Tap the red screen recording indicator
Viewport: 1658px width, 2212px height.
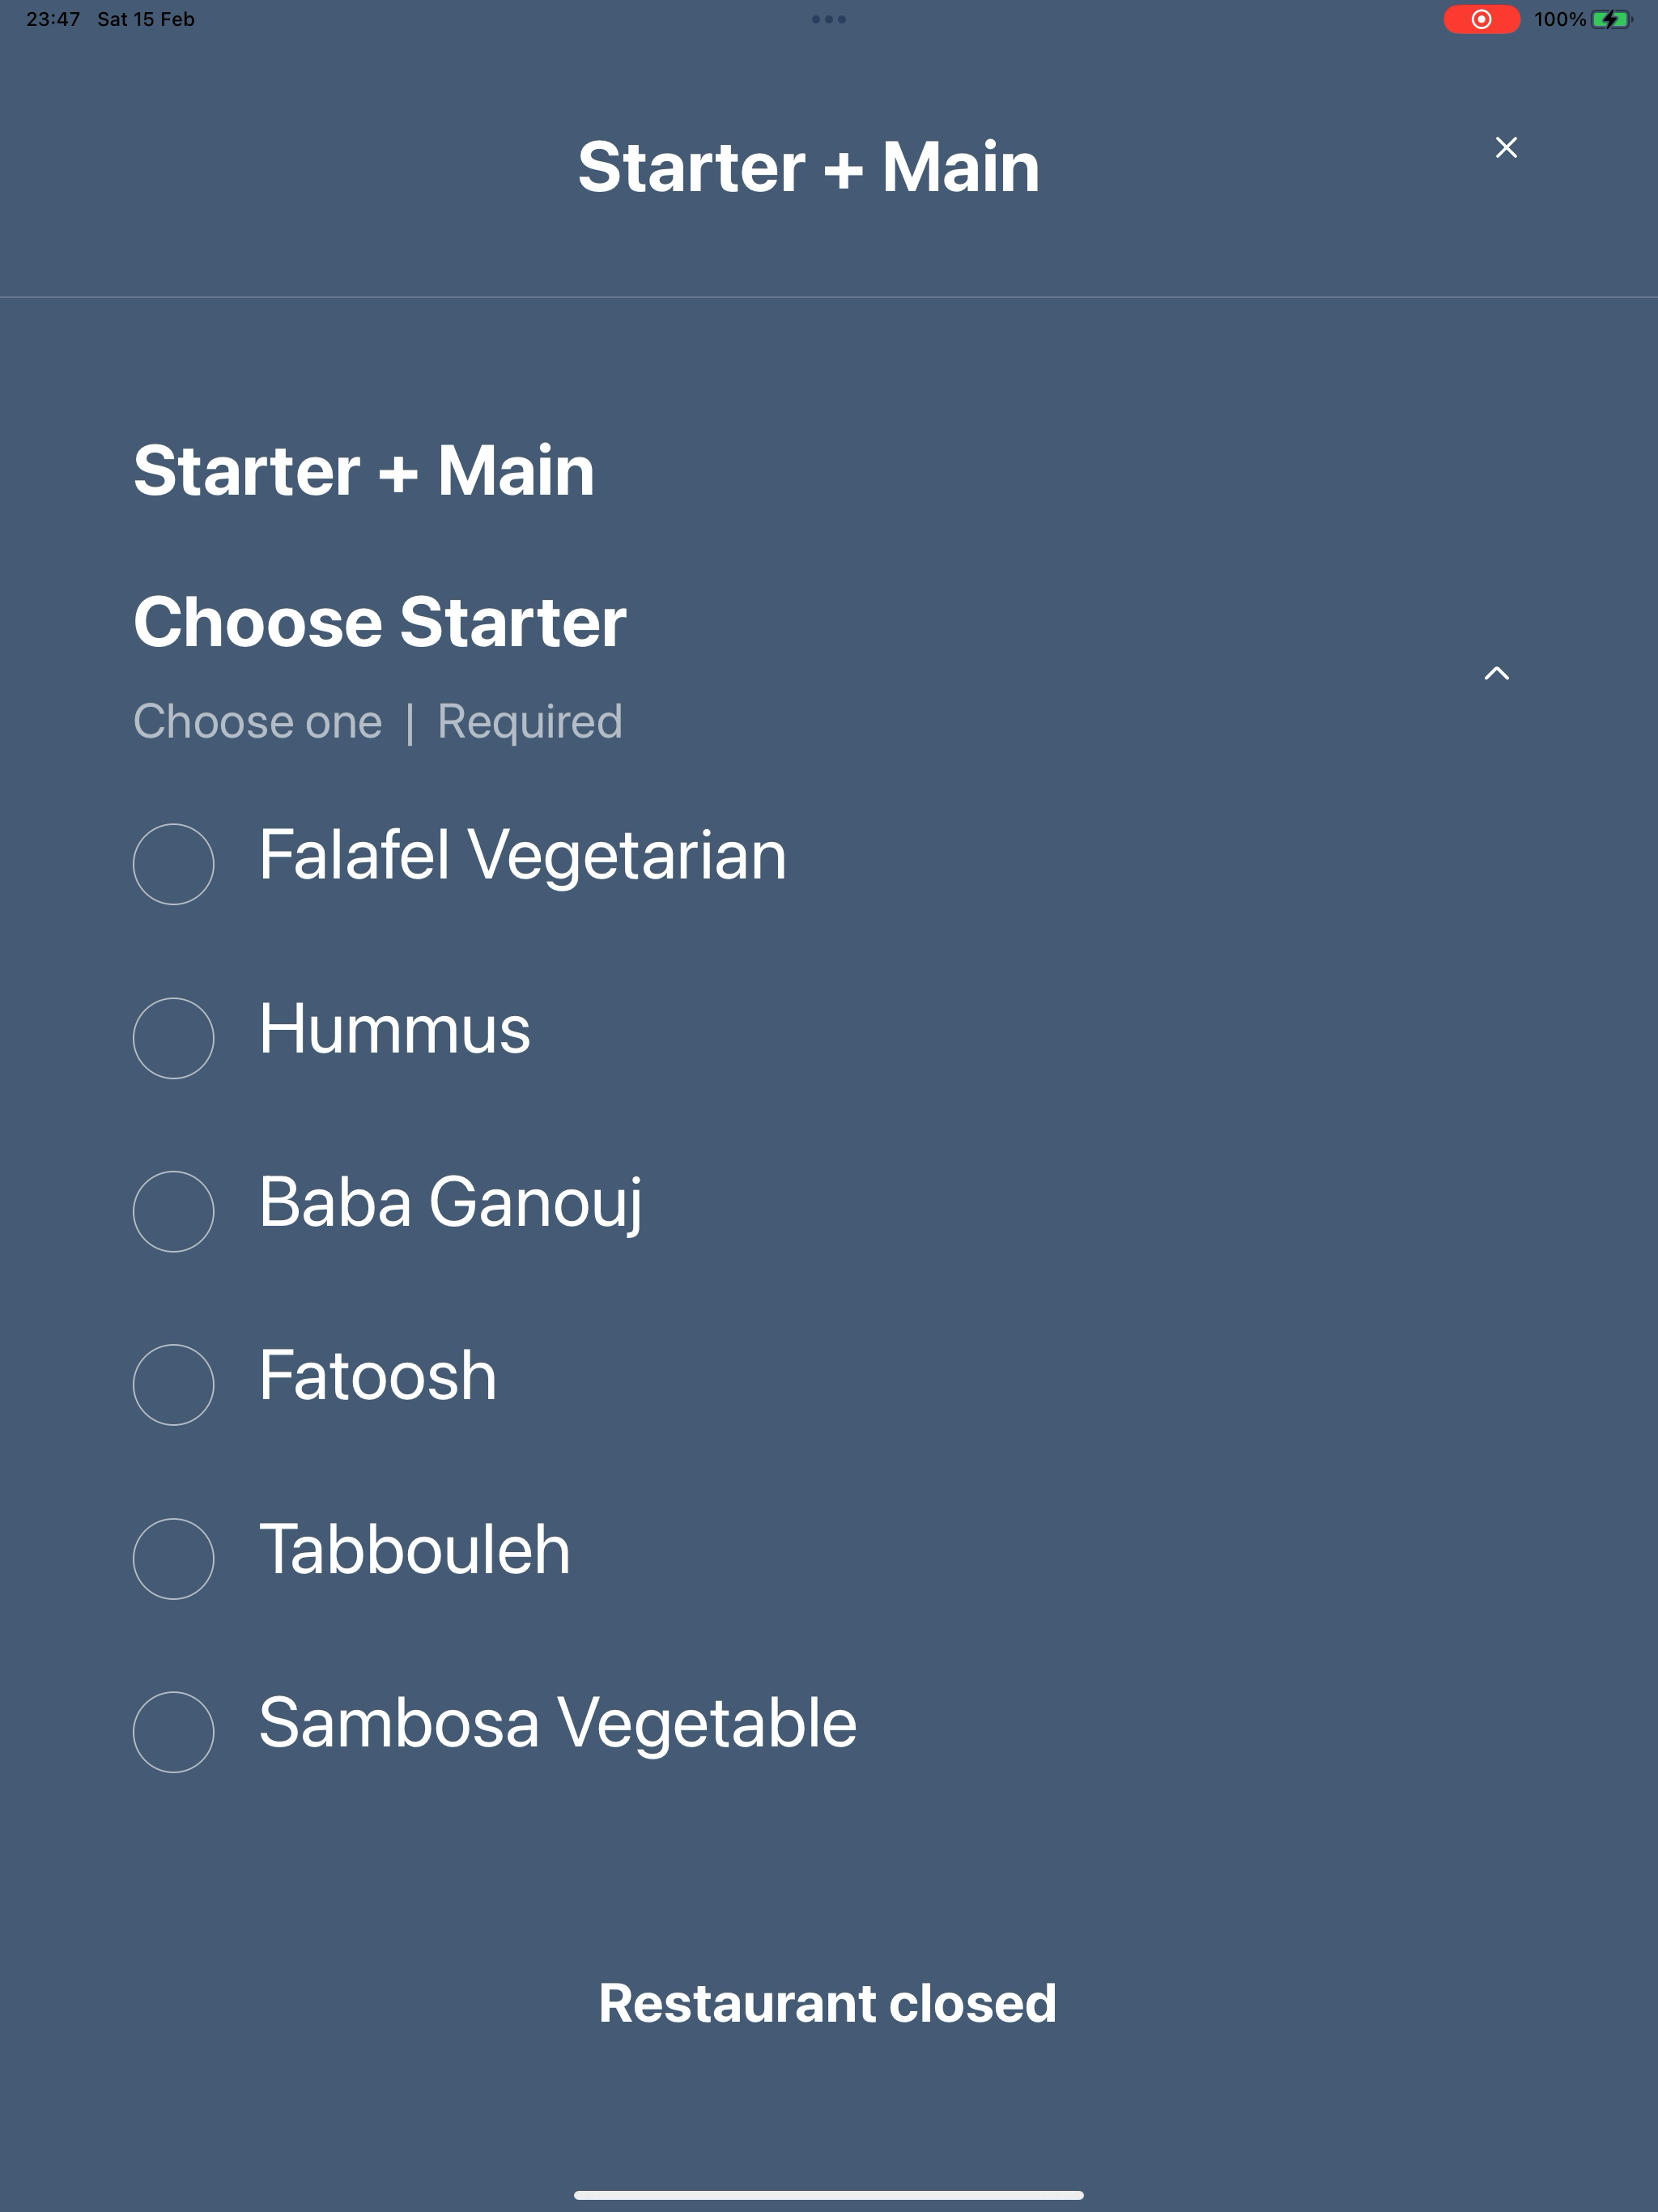pos(1481,19)
